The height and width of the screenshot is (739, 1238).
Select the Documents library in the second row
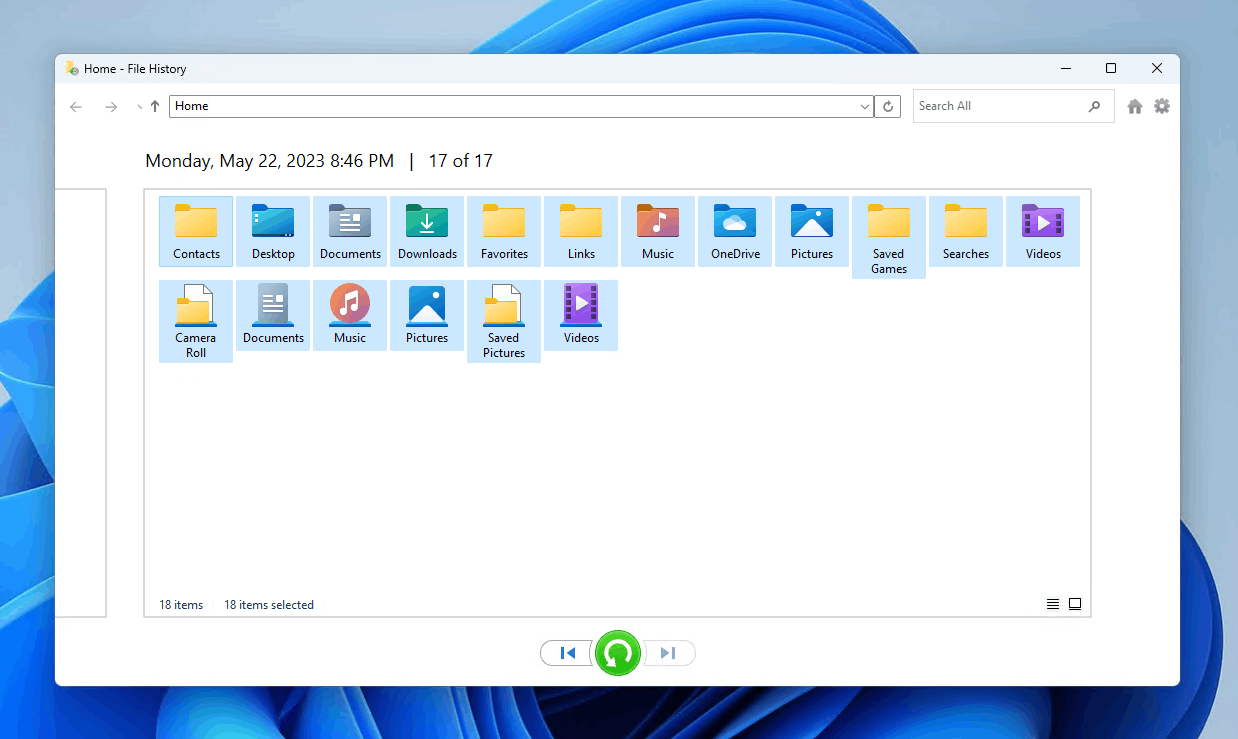(273, 315)
